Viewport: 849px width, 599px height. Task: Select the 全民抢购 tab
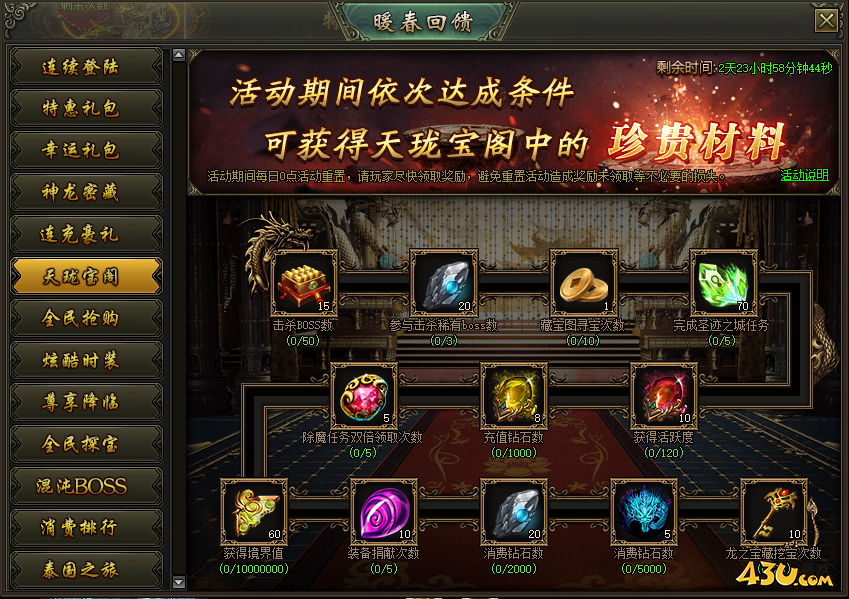tap(86, 318)
